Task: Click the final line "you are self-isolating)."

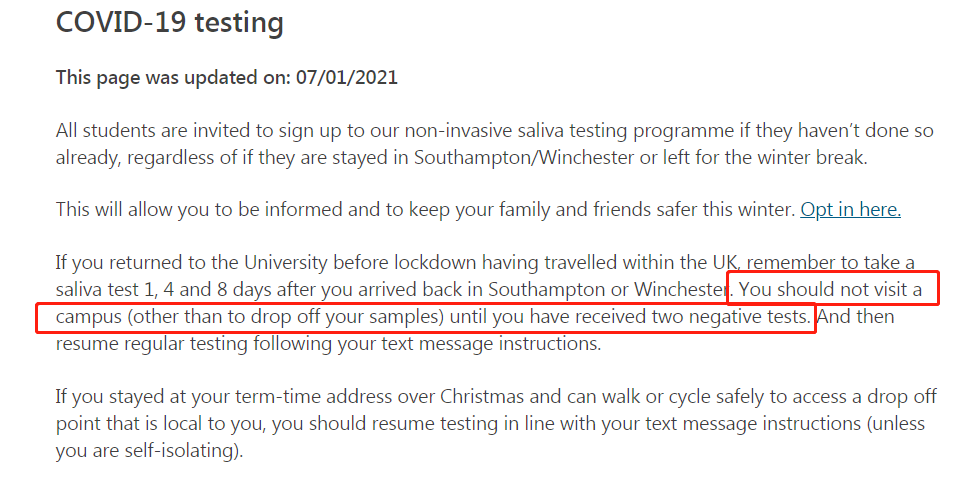Action: (150, 450)
